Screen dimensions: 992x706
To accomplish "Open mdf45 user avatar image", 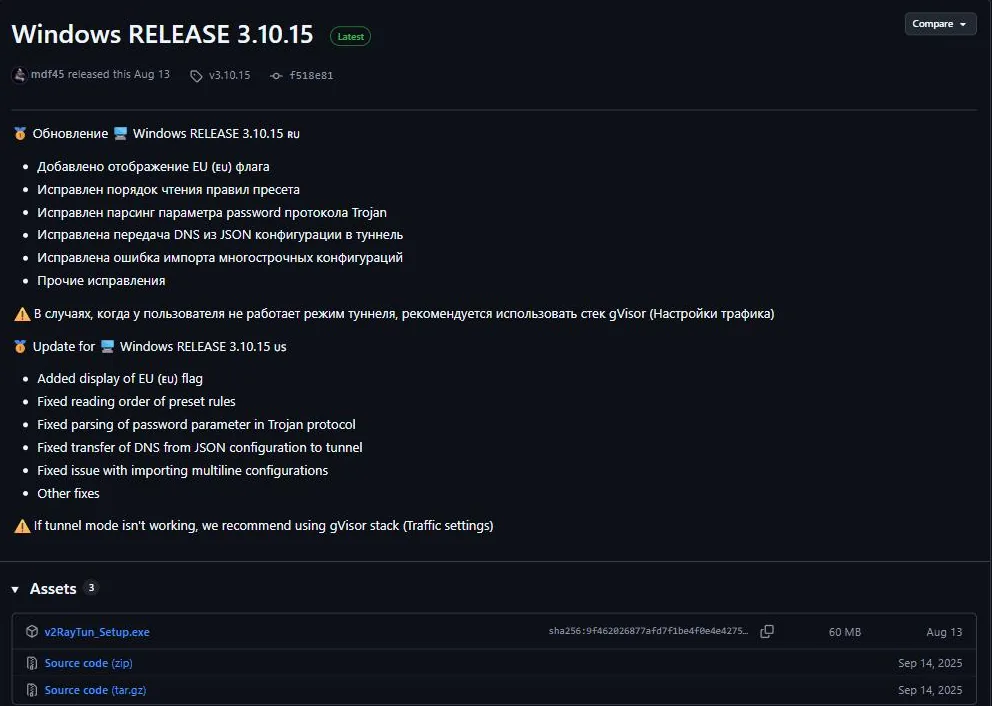I will tap(20, 75).
